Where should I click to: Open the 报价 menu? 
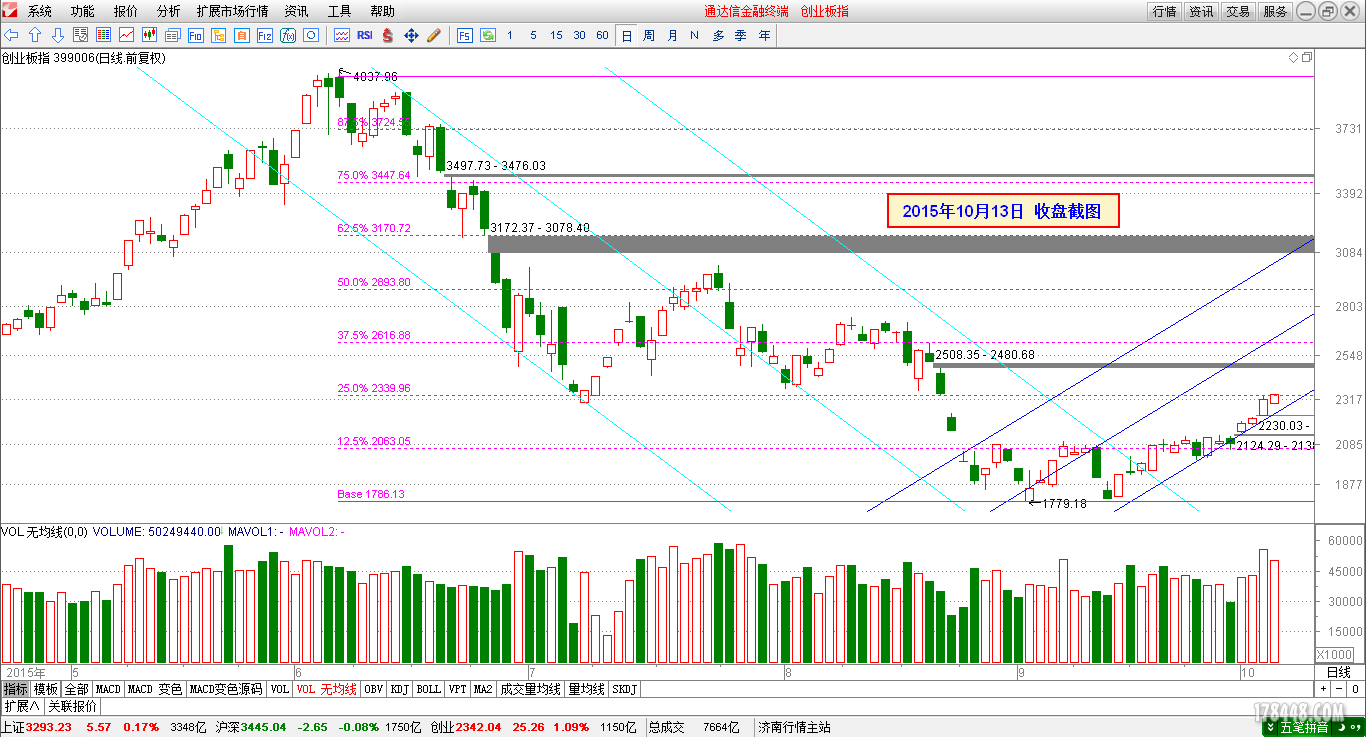(x=126, y=11)
